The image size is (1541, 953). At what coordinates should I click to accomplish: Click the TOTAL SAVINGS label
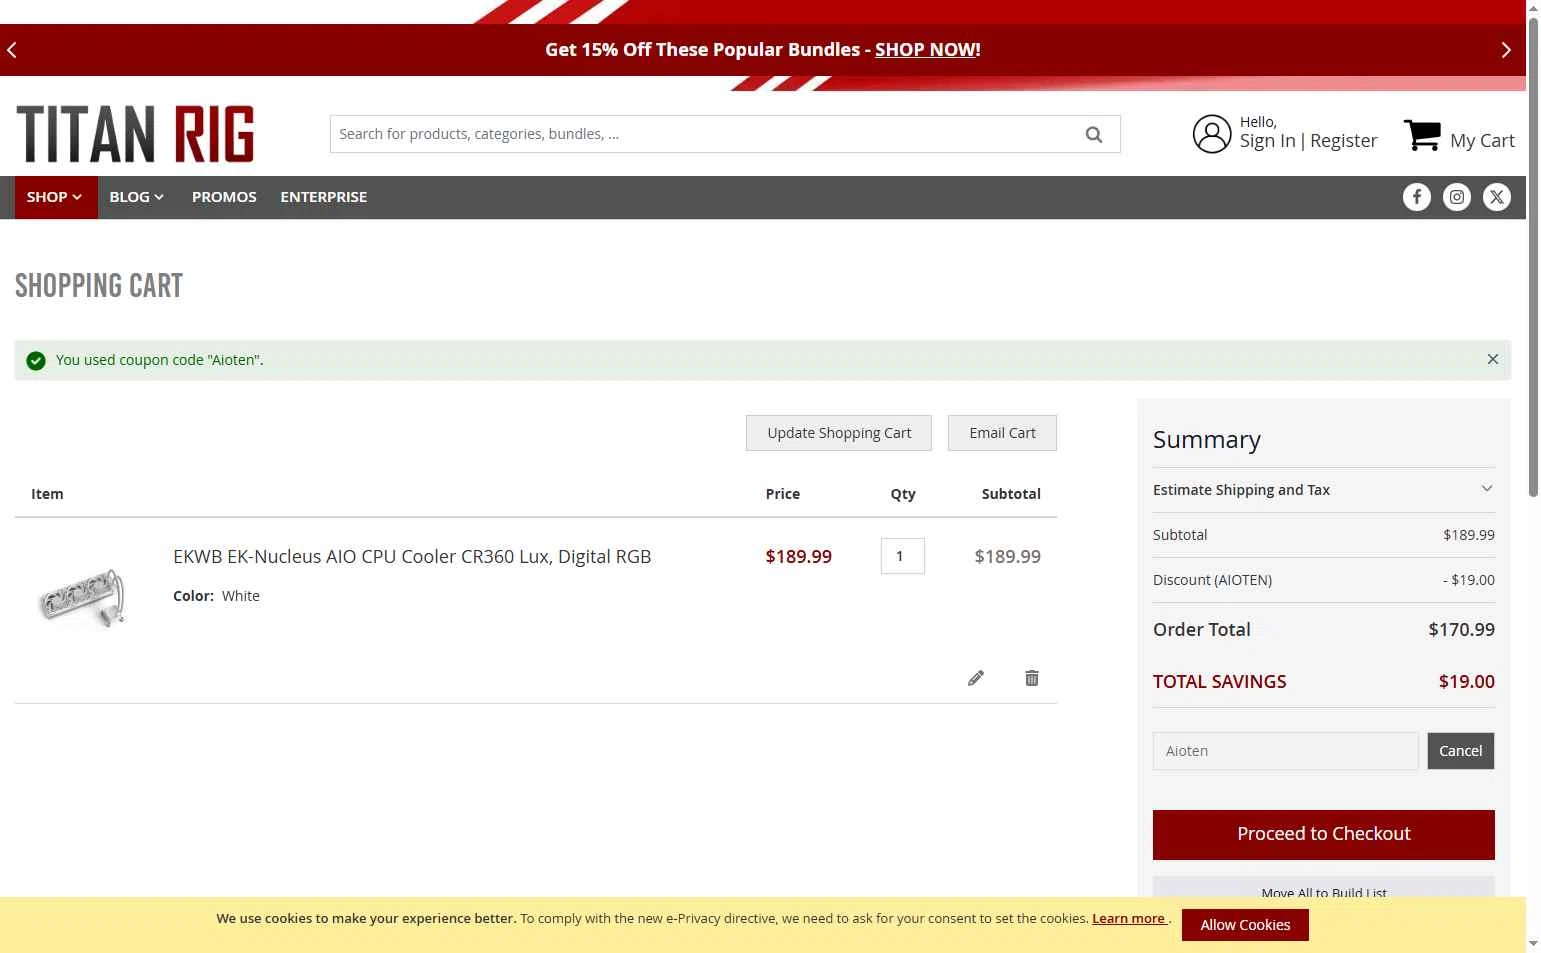pyautogui.click(x=1219, y=682)
